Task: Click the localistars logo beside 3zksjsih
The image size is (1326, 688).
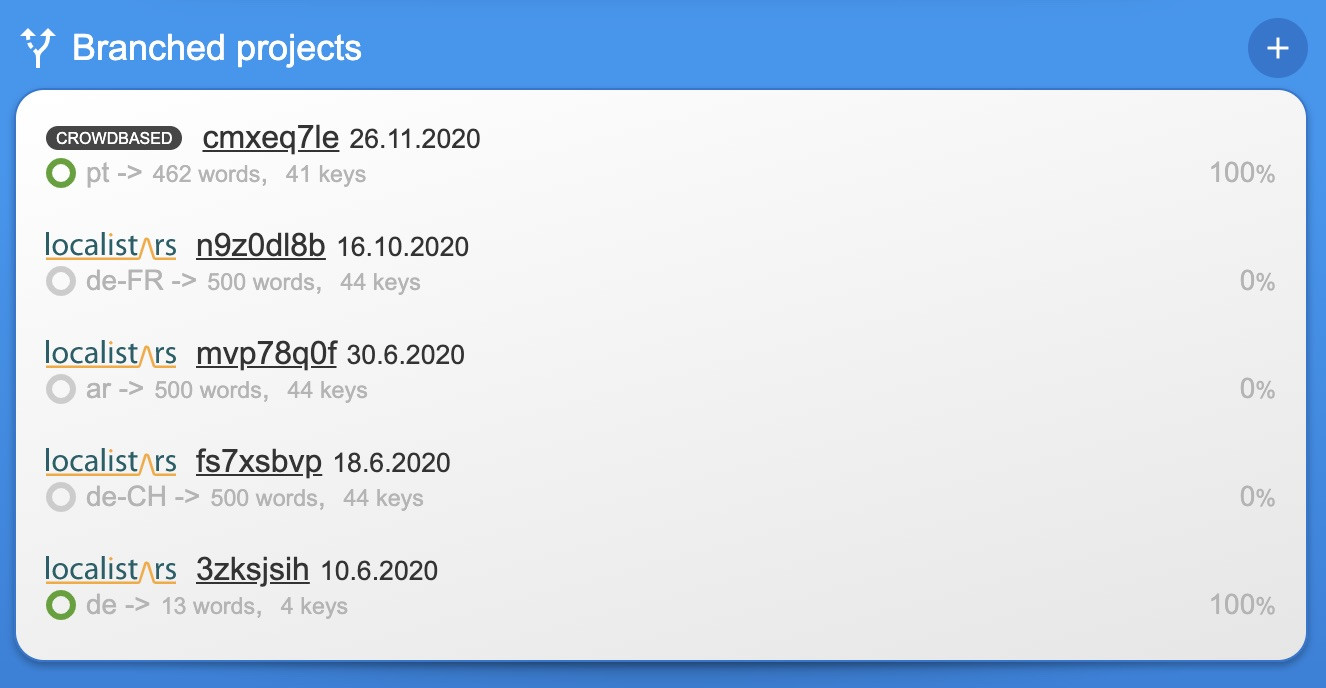Action: (111, 570)
